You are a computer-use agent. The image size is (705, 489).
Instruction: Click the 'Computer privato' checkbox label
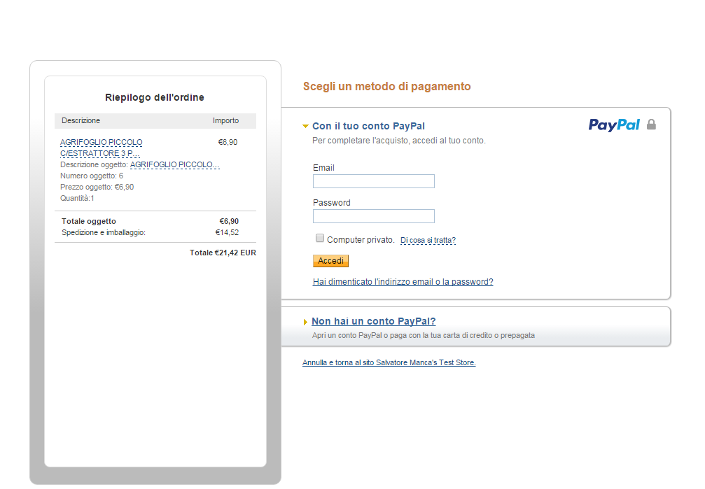pos(360,240)
